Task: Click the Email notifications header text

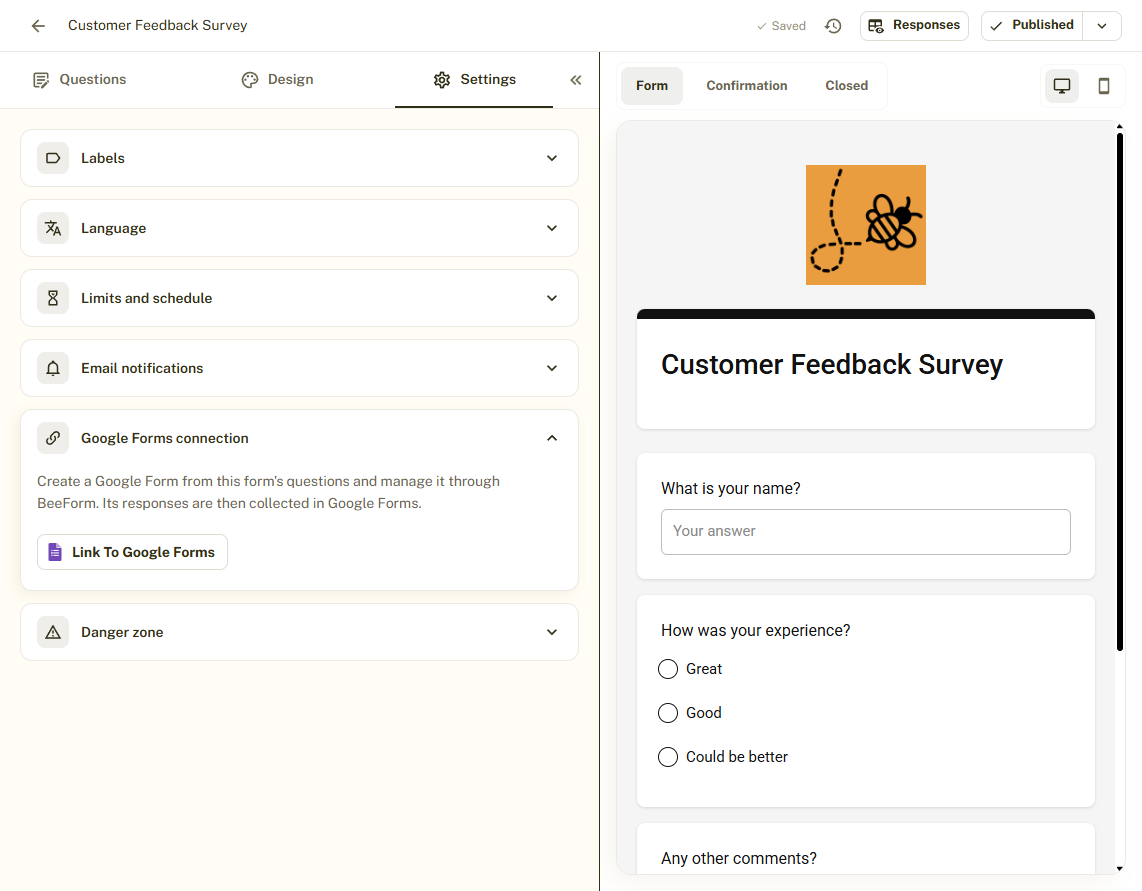Action: tap(142, 368)
